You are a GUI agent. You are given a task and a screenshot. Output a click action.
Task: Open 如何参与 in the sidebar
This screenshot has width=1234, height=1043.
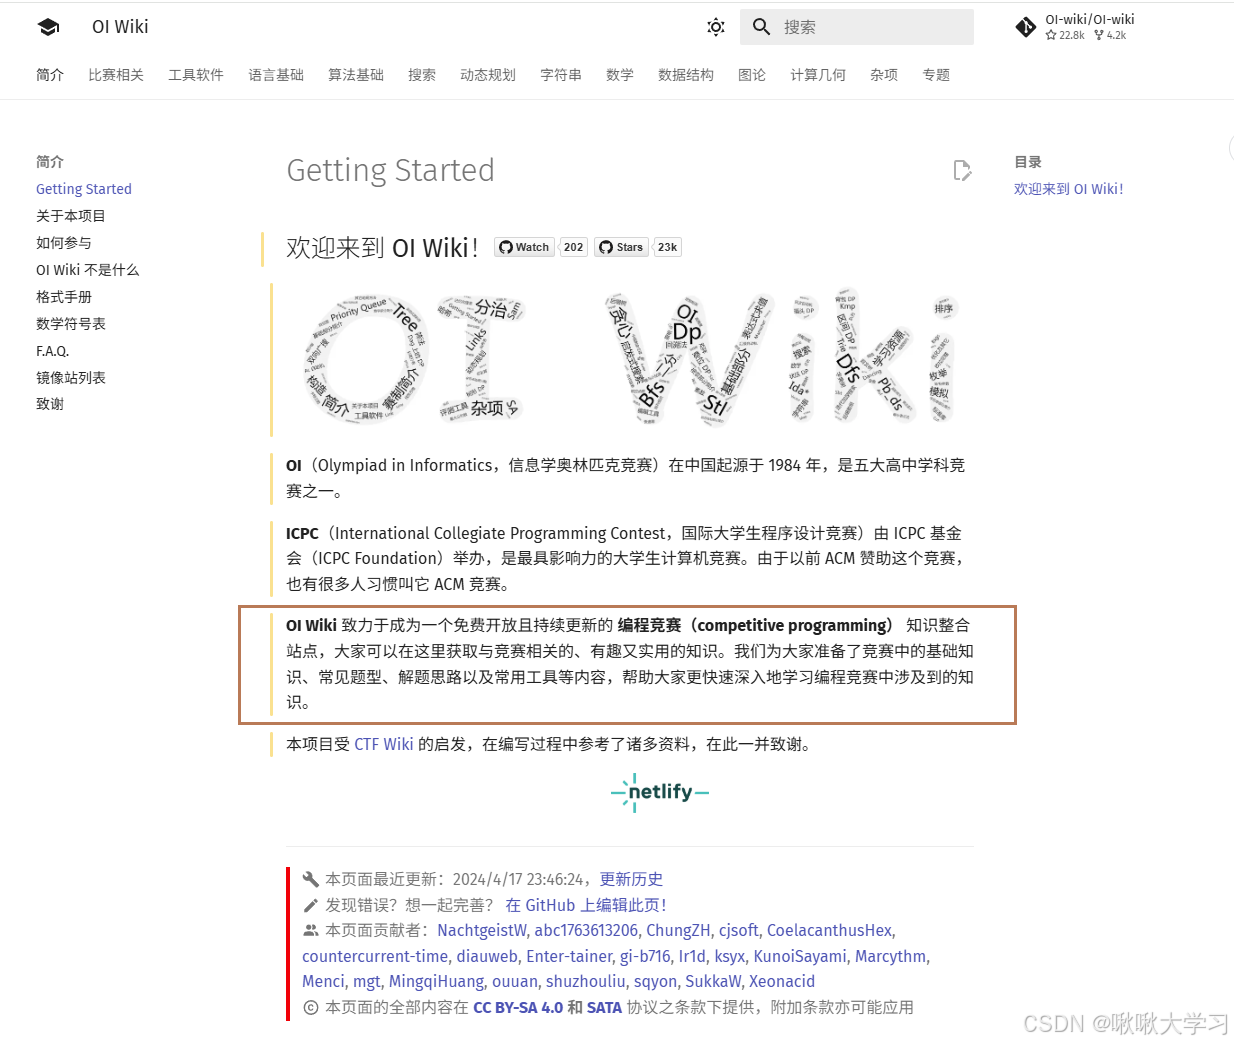[x=64, y=243]
